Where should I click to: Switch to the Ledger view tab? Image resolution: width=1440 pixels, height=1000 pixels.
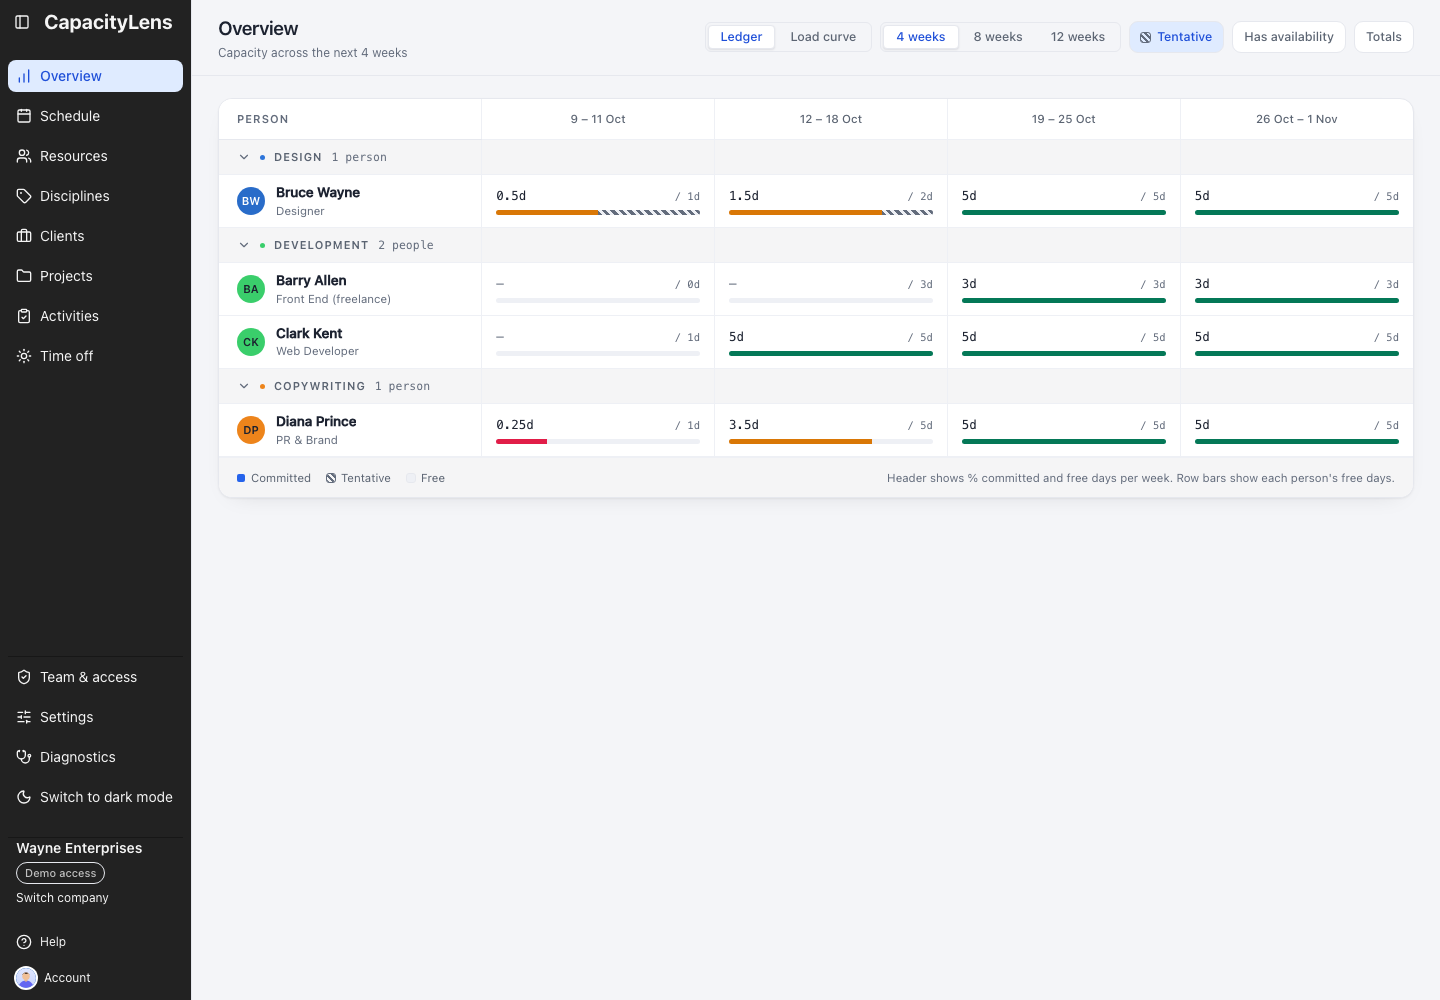point(741,37)
